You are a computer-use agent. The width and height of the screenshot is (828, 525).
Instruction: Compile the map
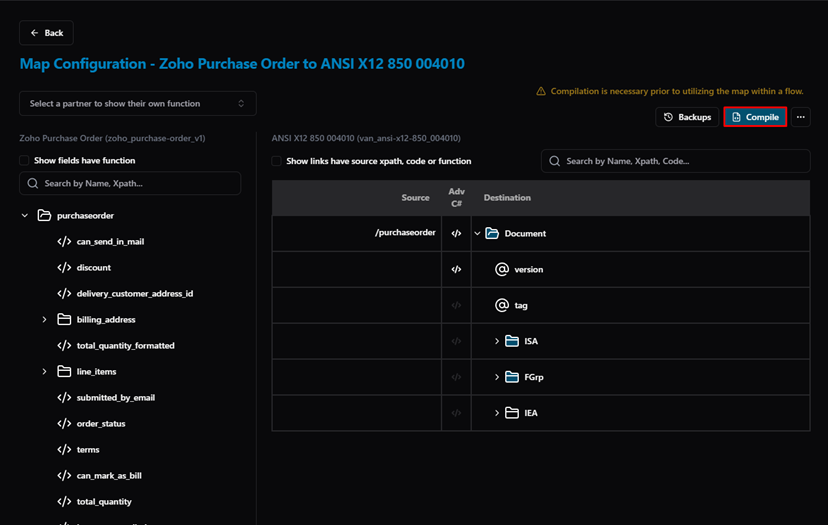[x=755, y=117]
